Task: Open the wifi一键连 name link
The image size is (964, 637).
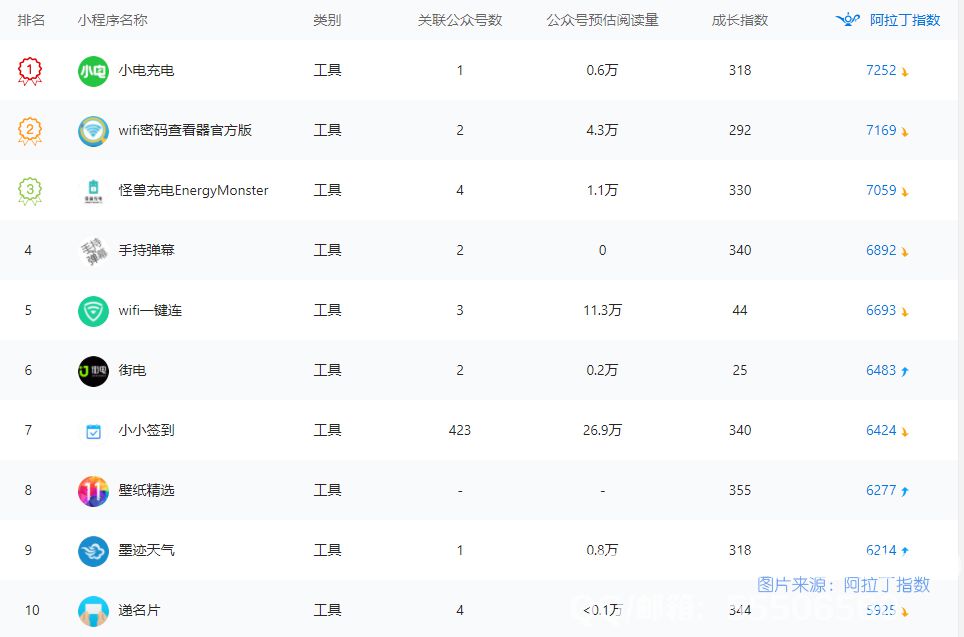Action: [150, 311]
